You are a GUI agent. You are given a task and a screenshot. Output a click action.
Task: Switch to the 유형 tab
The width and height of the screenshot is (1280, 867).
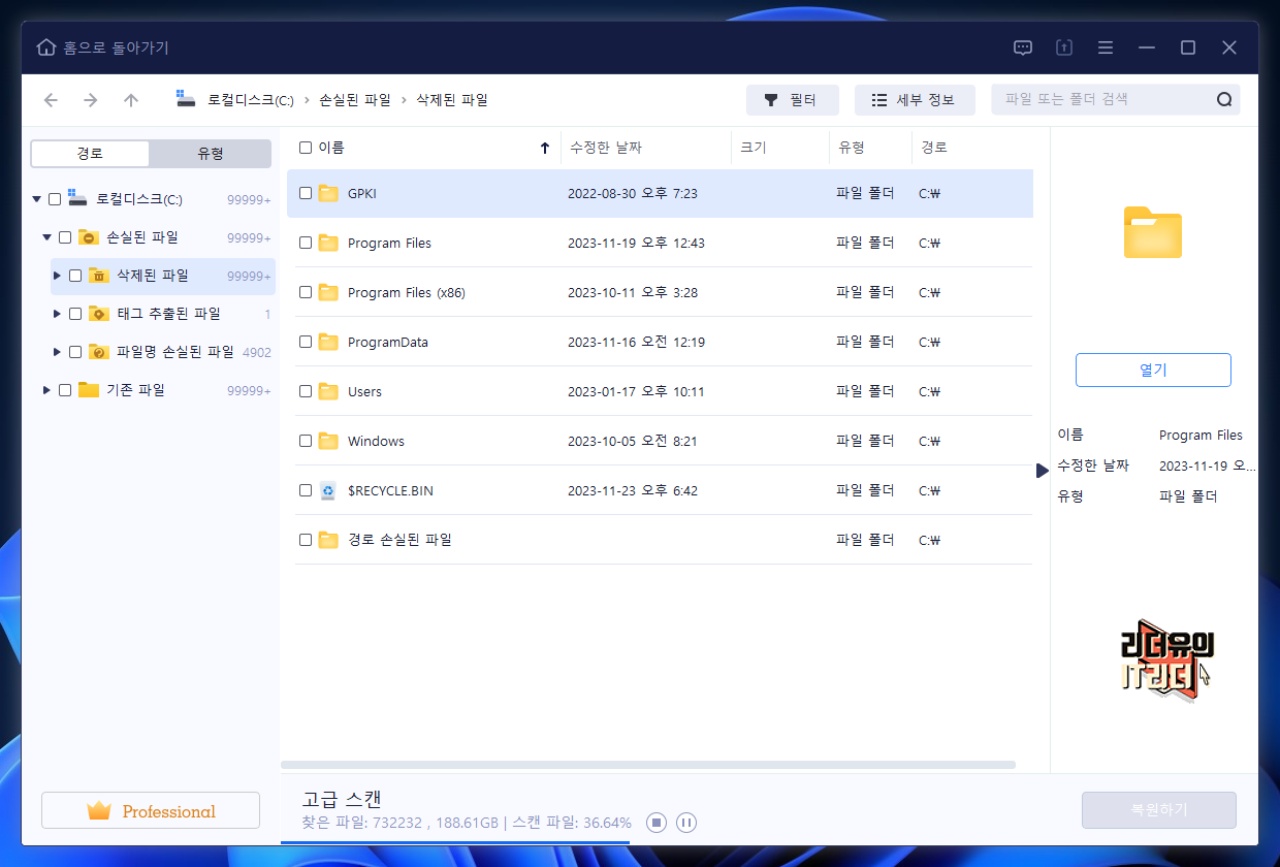point(210,154)
